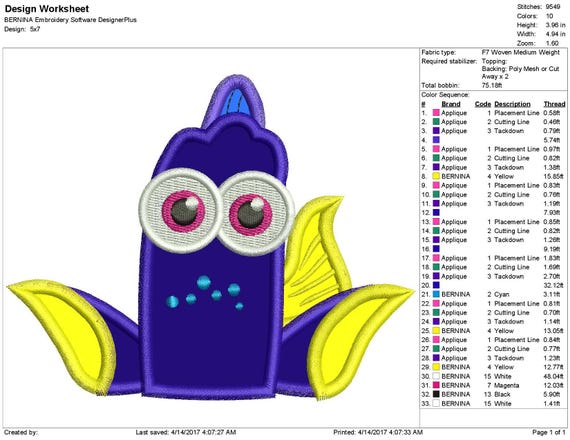Click the Code column header
The image size is (570, 440).
(x=483, y=104)
